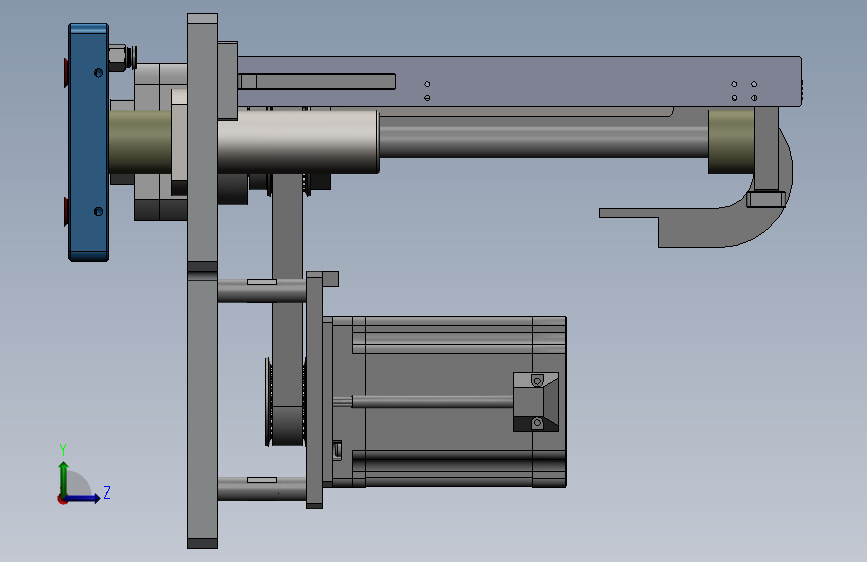The image size is (867, 562).
Task: Select the olive sleeve beside the blue plate
Action: (140, 142)
